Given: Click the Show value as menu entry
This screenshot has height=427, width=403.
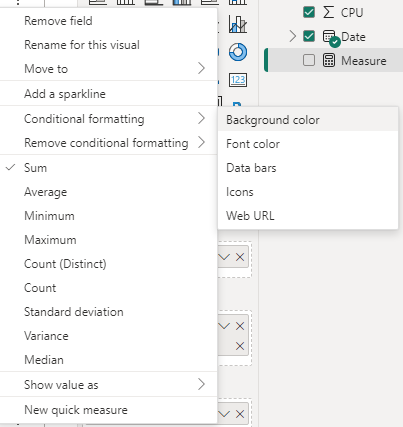Looking at the screenshot, I should pyautogui.click(x=109, y=385).
